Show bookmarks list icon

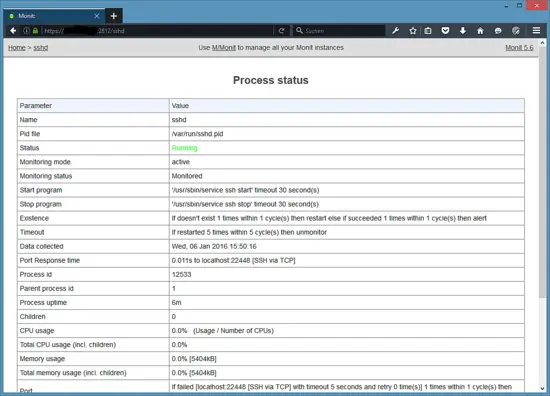click(428, 31)
